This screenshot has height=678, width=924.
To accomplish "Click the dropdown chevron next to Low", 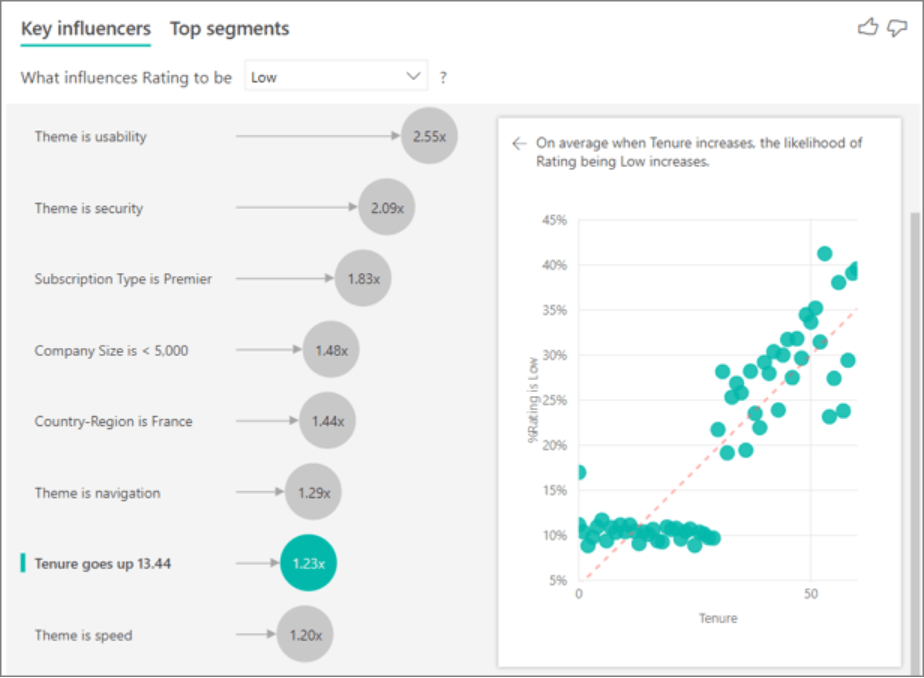I will (413, 76).
